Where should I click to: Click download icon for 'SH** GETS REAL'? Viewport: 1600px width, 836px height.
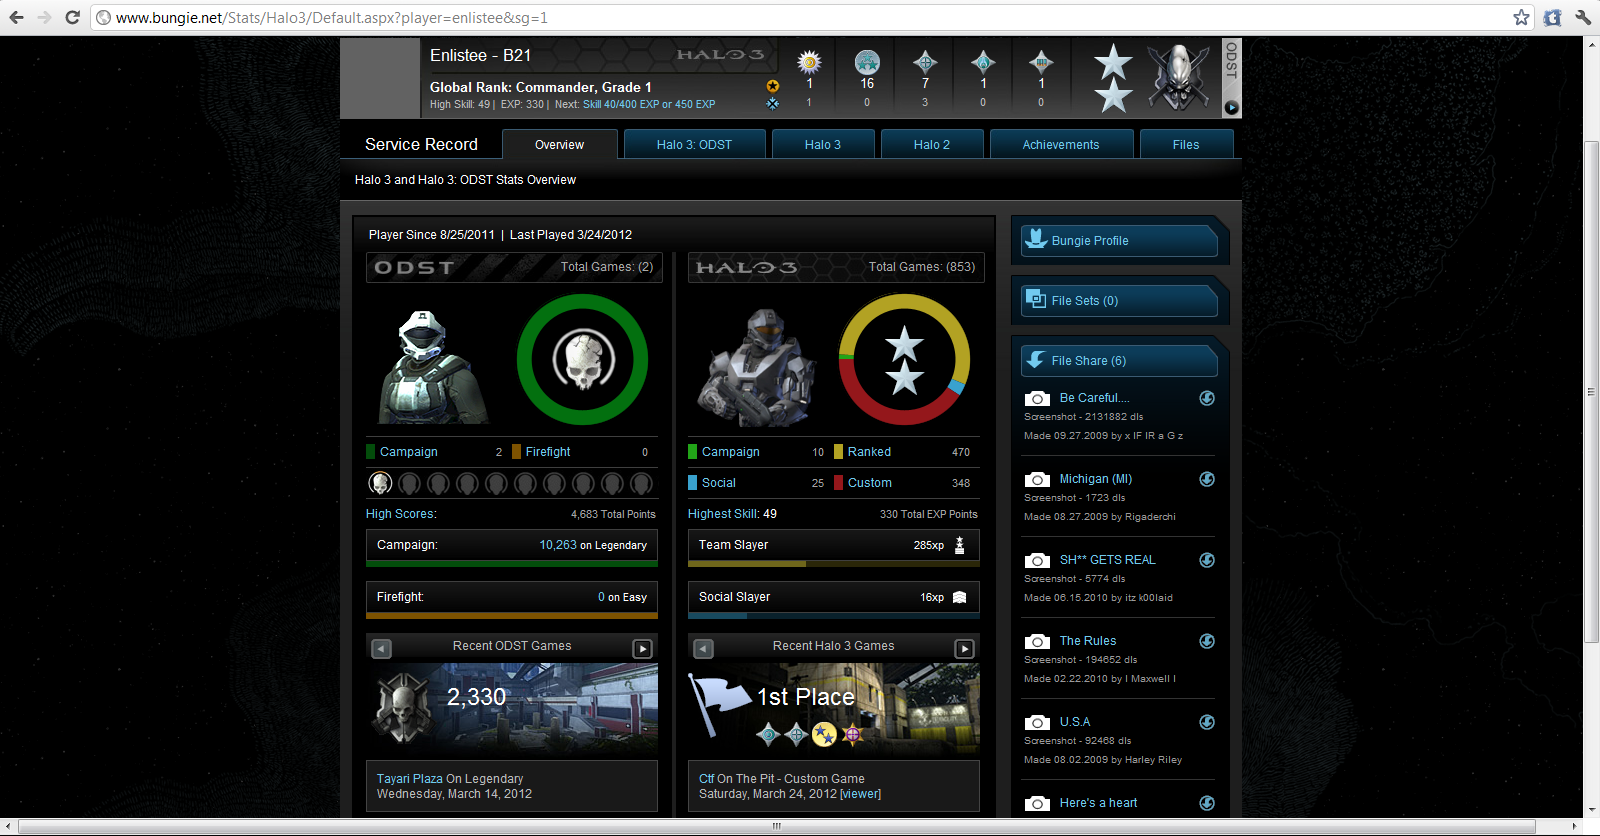(1207, 560)
